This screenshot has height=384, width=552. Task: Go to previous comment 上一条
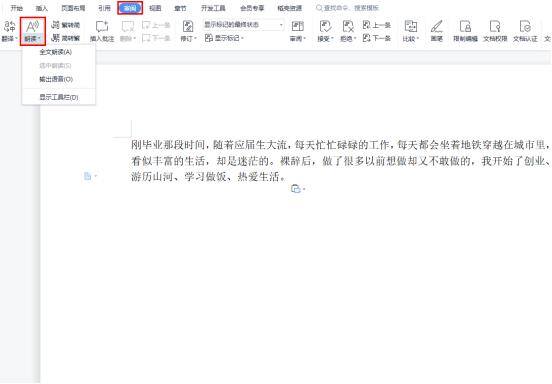[x=156, y=25]
